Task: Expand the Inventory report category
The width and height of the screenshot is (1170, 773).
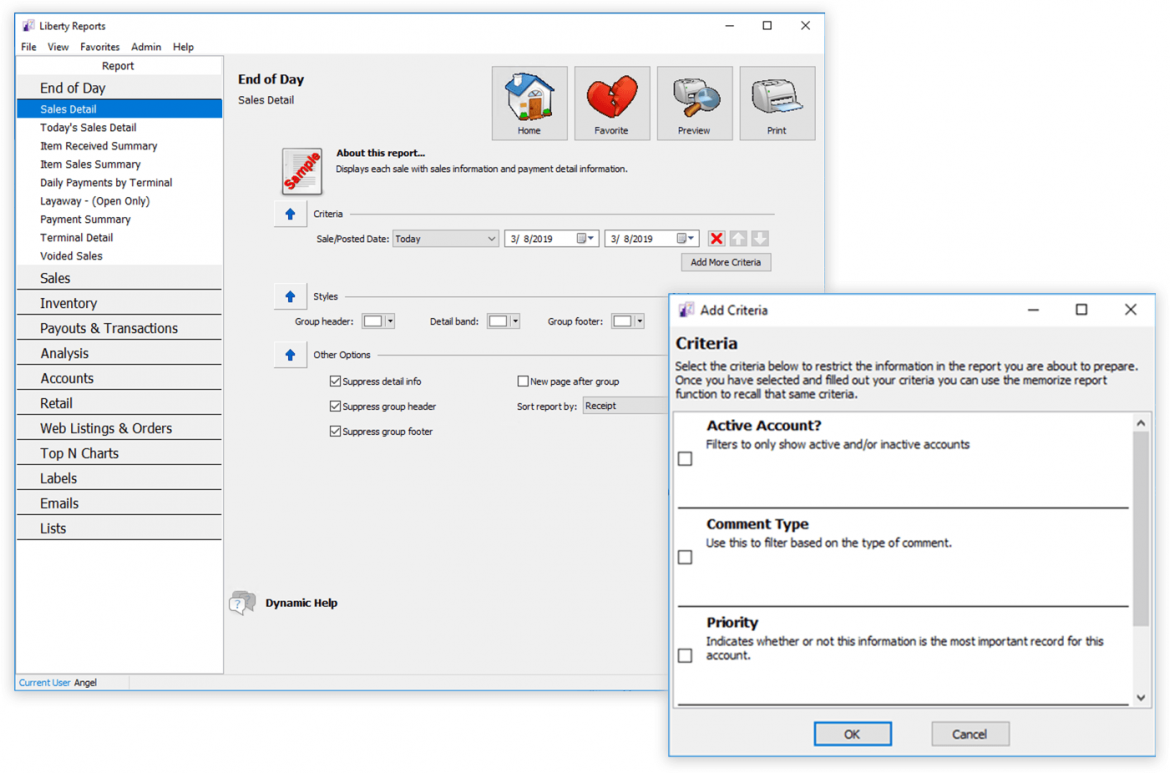Action: click(x=68, y=303)
